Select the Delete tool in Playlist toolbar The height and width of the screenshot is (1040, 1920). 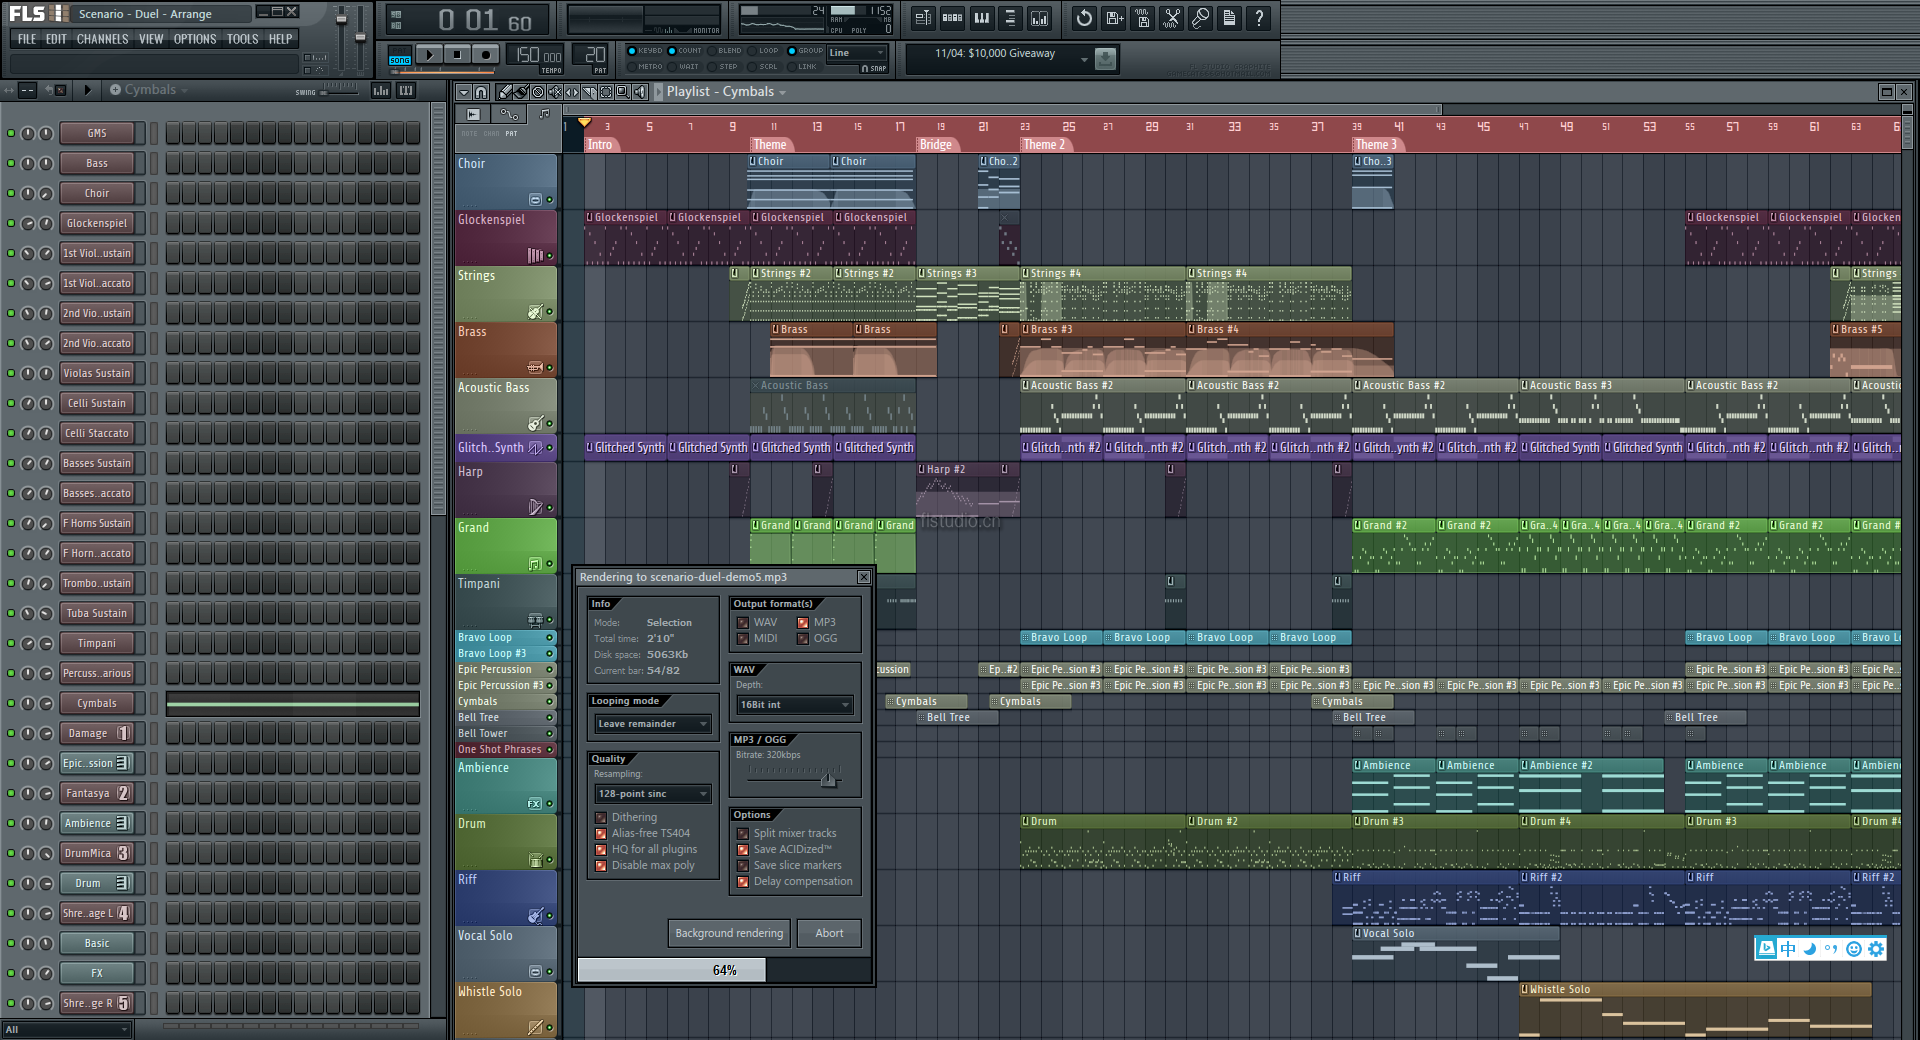point(538,92)
